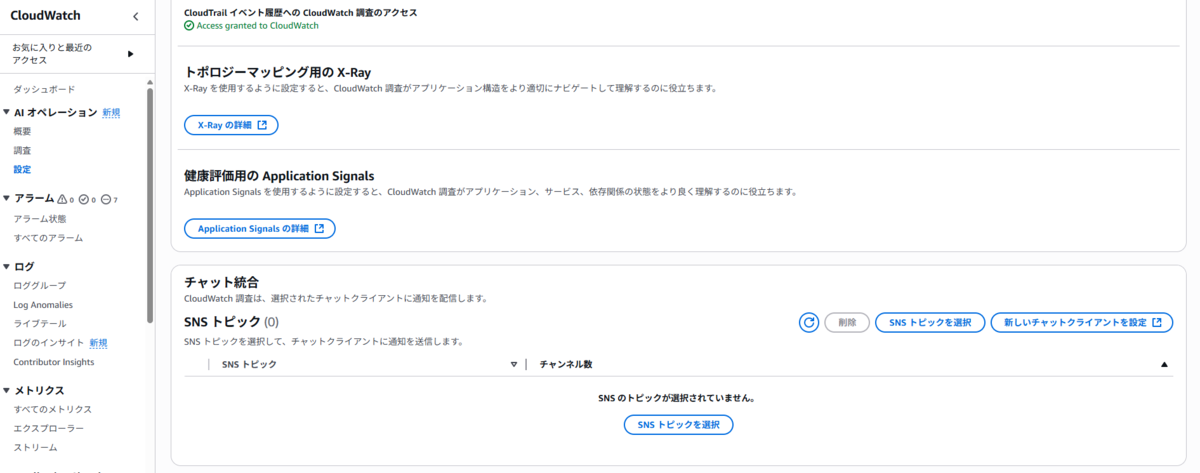Click SNS のトピックが選択されていません message
This screenshot has height=473, width=1200.
point(676,398)
